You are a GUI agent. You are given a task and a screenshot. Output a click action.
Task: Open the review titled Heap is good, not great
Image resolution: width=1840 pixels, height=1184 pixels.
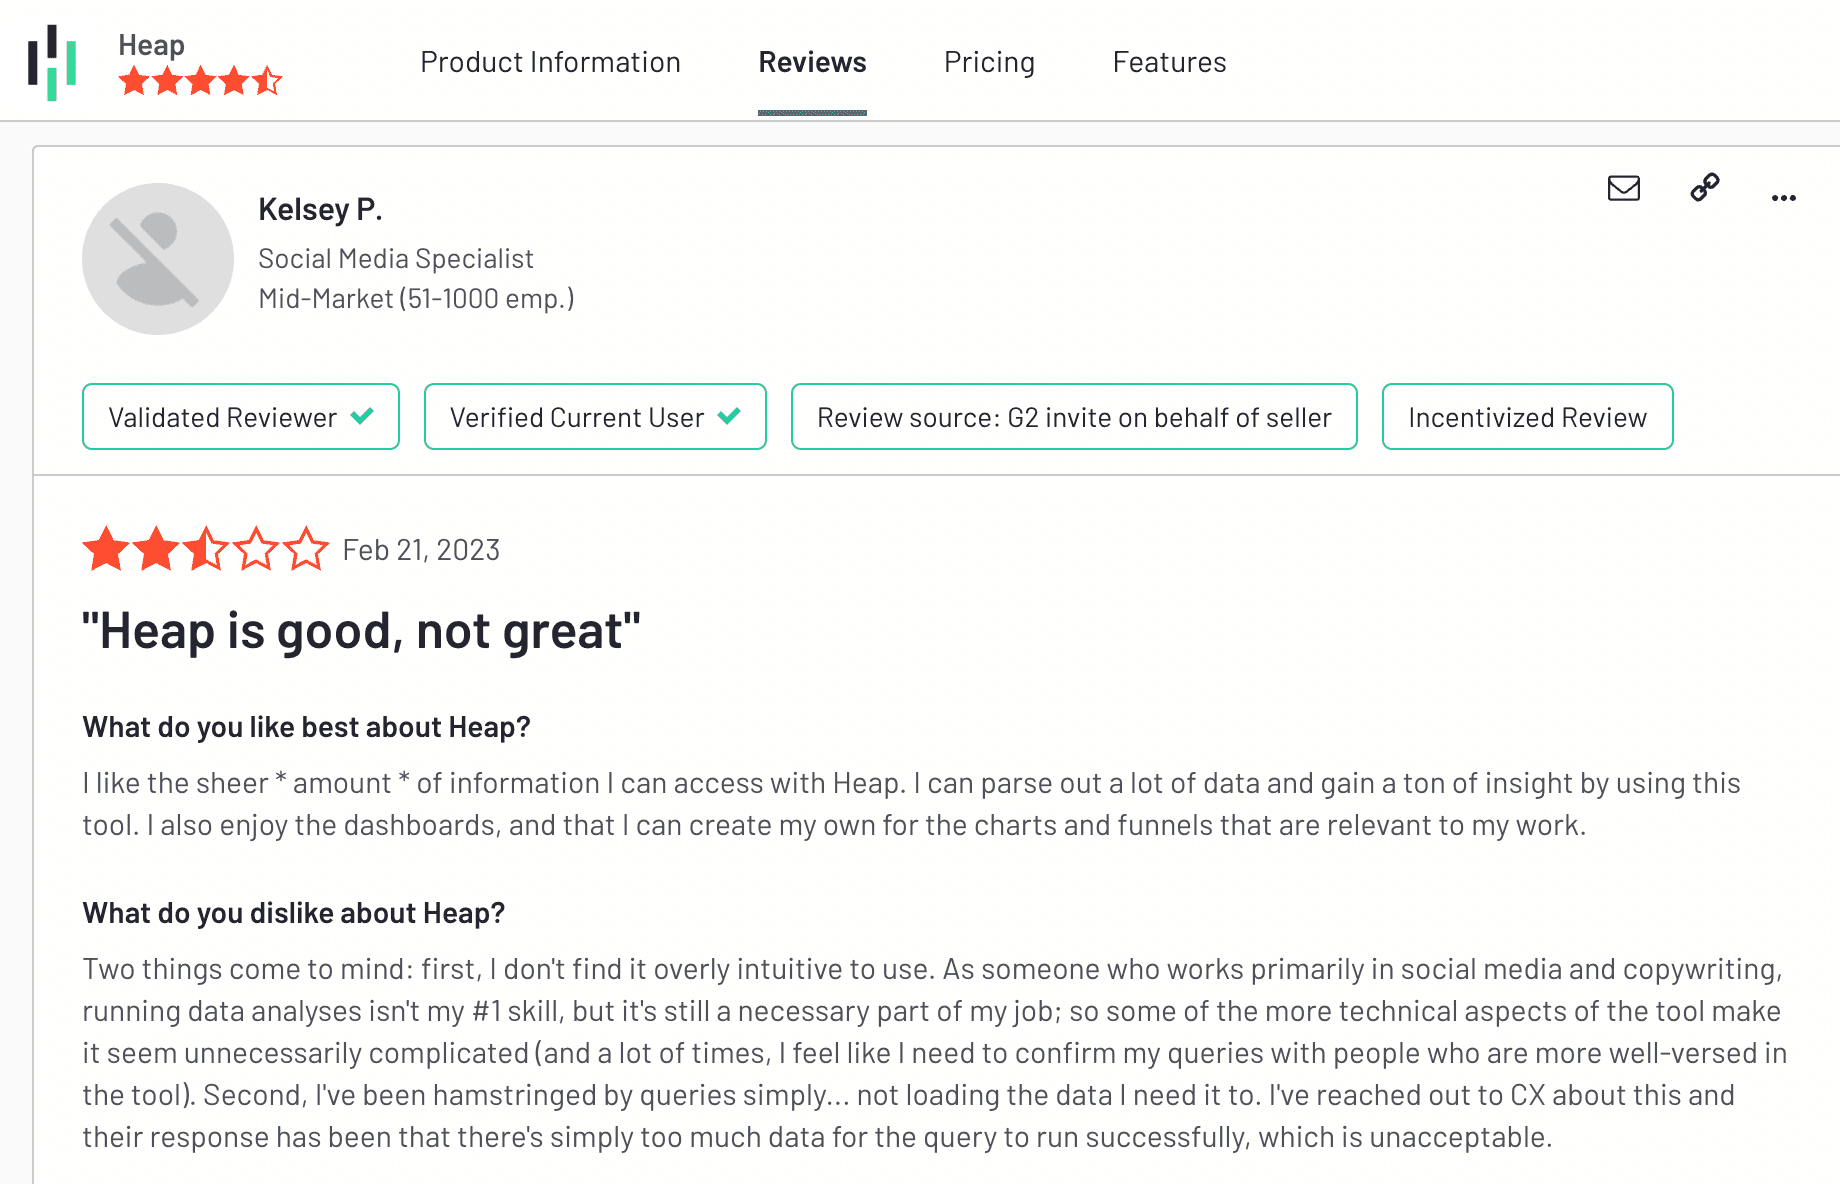(x=362, y=630)
